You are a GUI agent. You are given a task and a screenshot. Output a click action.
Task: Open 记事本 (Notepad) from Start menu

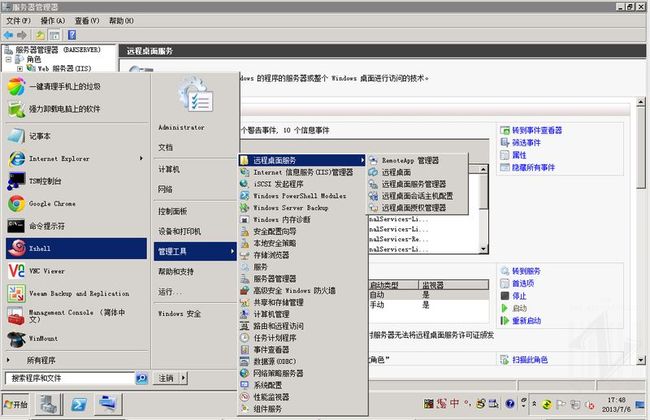(77, 136)
